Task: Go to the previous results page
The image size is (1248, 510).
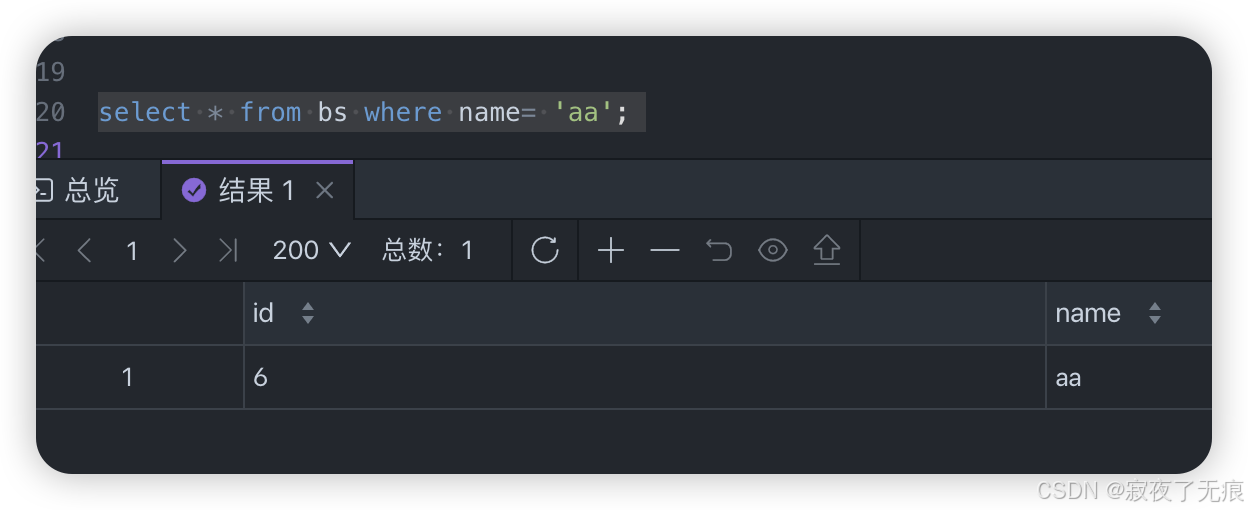Action: [84, 250]
